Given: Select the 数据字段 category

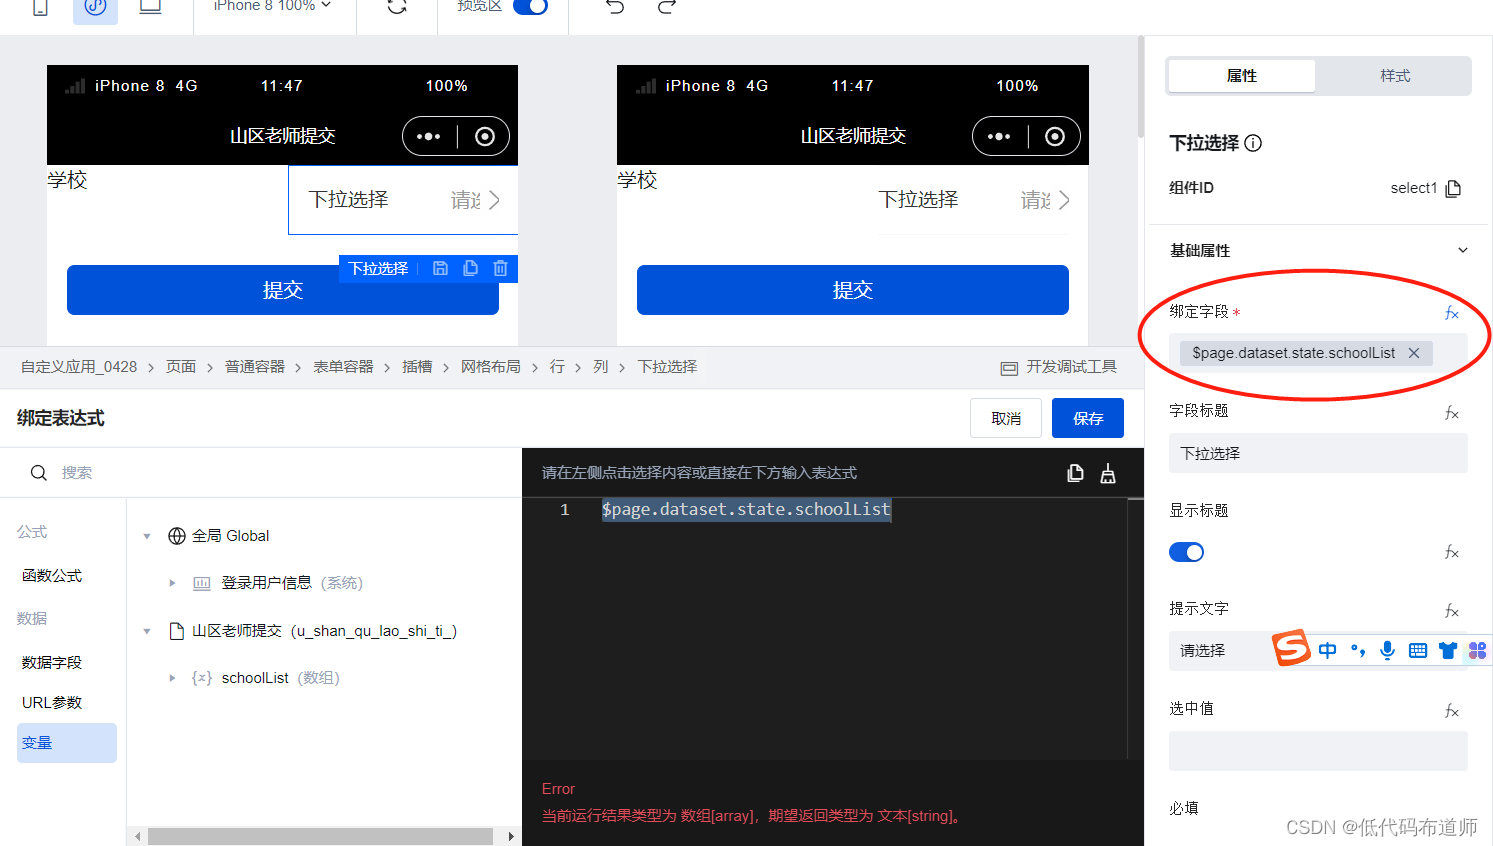Looking at the screenshot, I should pos(52,662).
